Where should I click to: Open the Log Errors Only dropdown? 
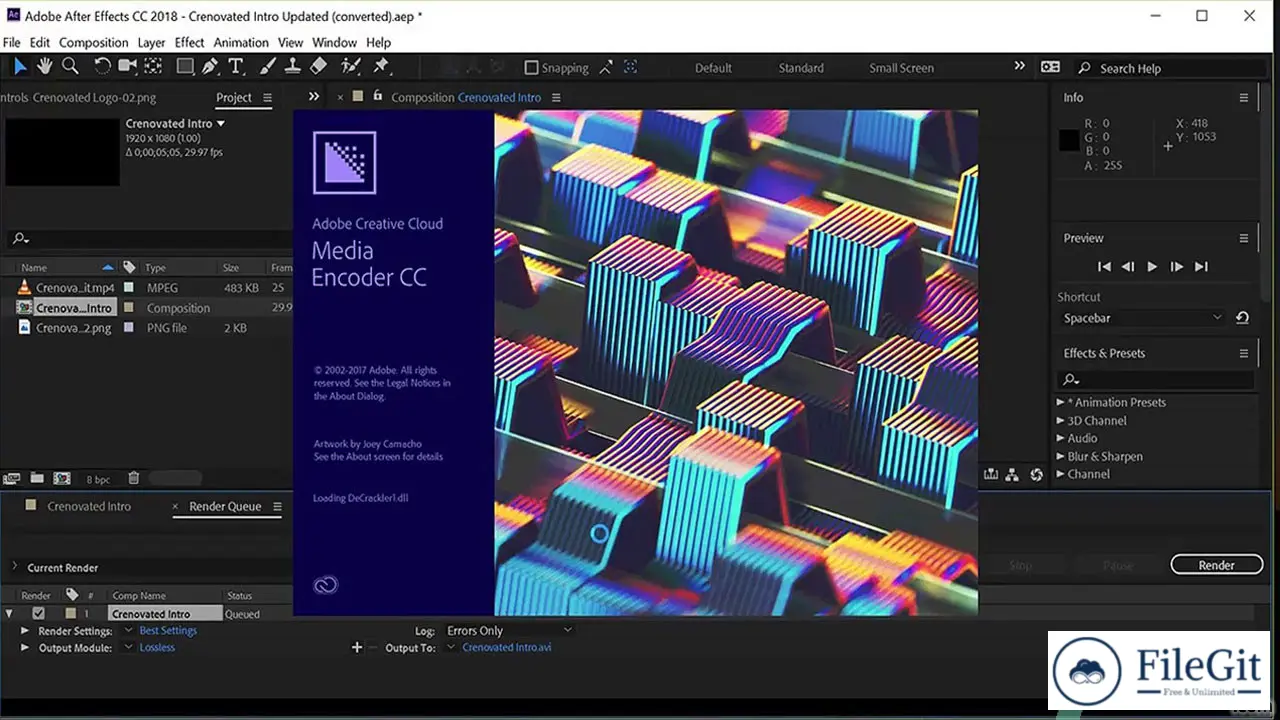tap(509, 631)
